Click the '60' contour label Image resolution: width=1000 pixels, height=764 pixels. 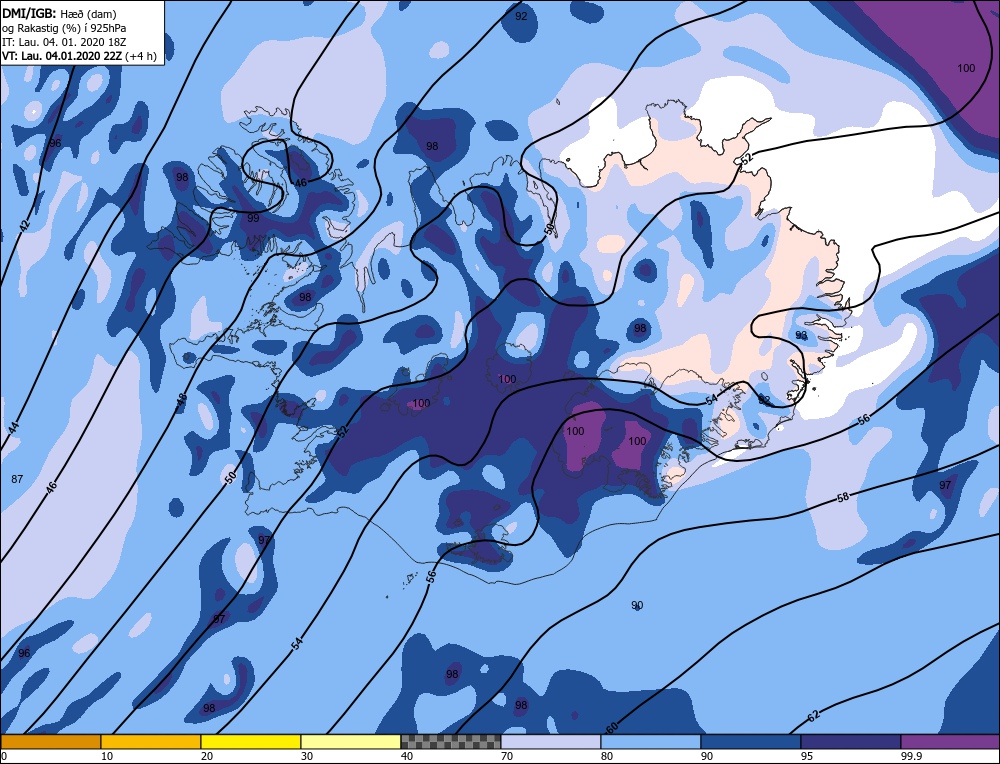point(612,728)
